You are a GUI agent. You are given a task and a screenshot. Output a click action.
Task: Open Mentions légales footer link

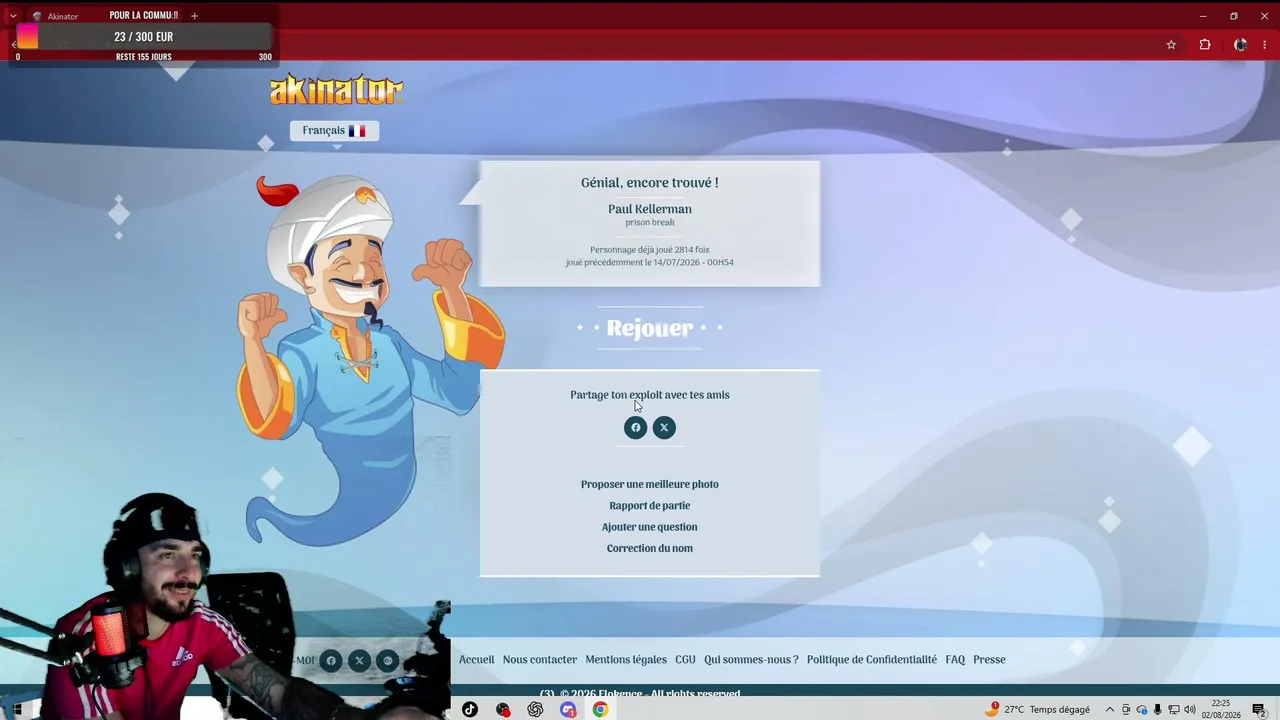coord(626,660)
